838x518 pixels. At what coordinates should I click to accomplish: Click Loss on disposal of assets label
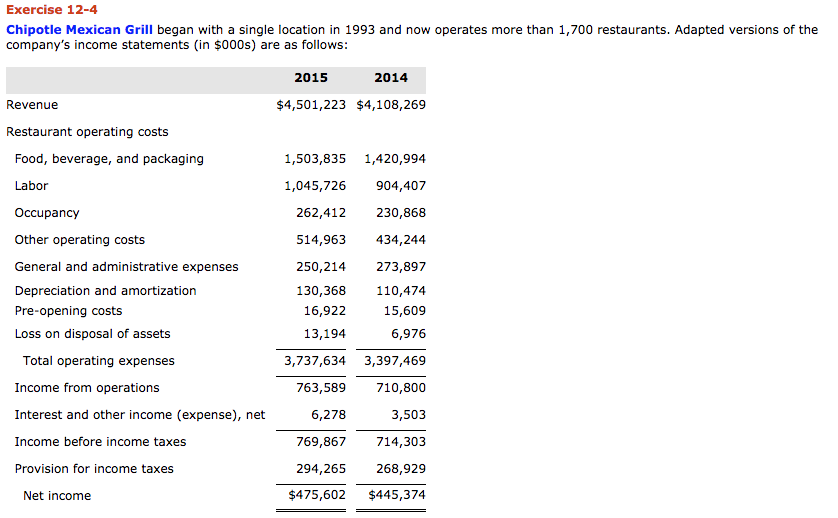coord(92,334)
